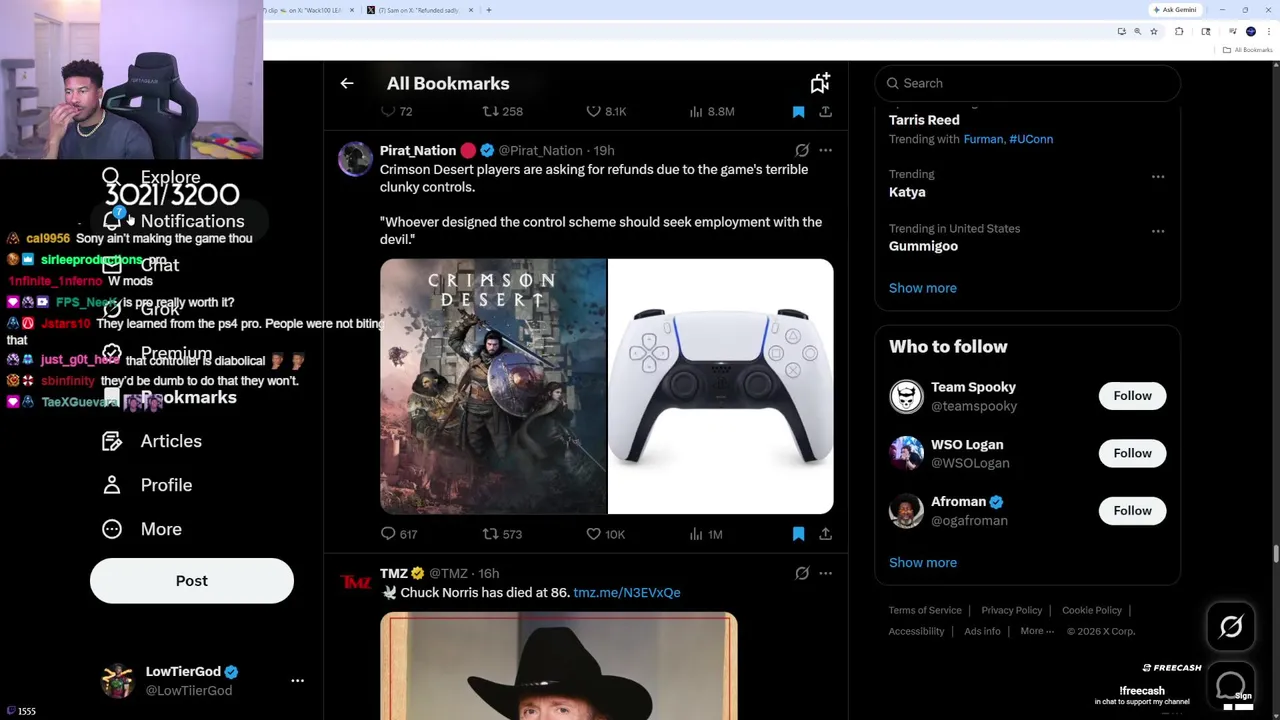Open the Crimson Desert cover image
The height and width of the screenshot is (720, 1280).
tap(493, 386)
